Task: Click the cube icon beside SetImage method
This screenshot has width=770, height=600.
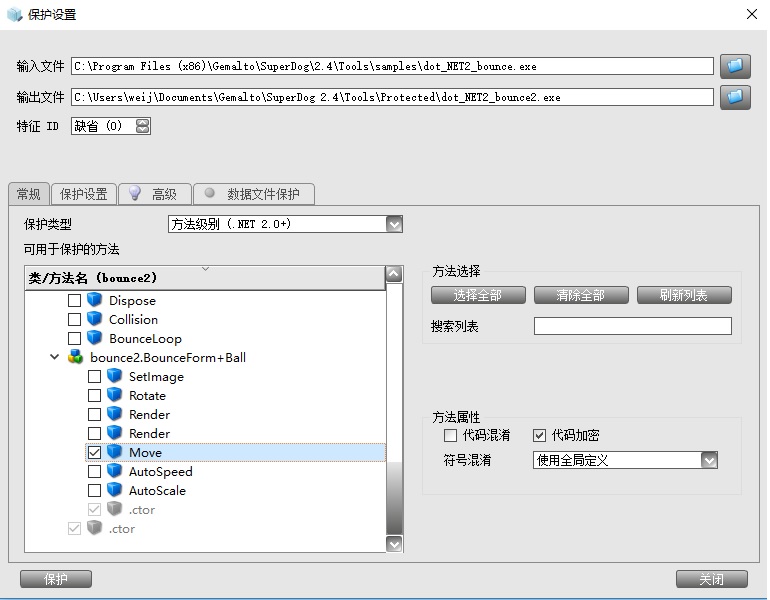Action: (x=115, y=377)
